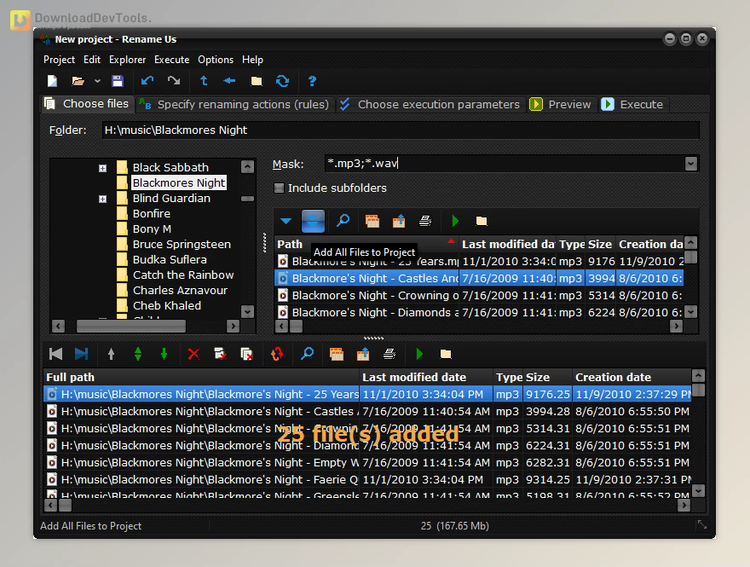750x567 pixels.
Task: Sort project list by Full path column
Action: click(x=201, y=377)
